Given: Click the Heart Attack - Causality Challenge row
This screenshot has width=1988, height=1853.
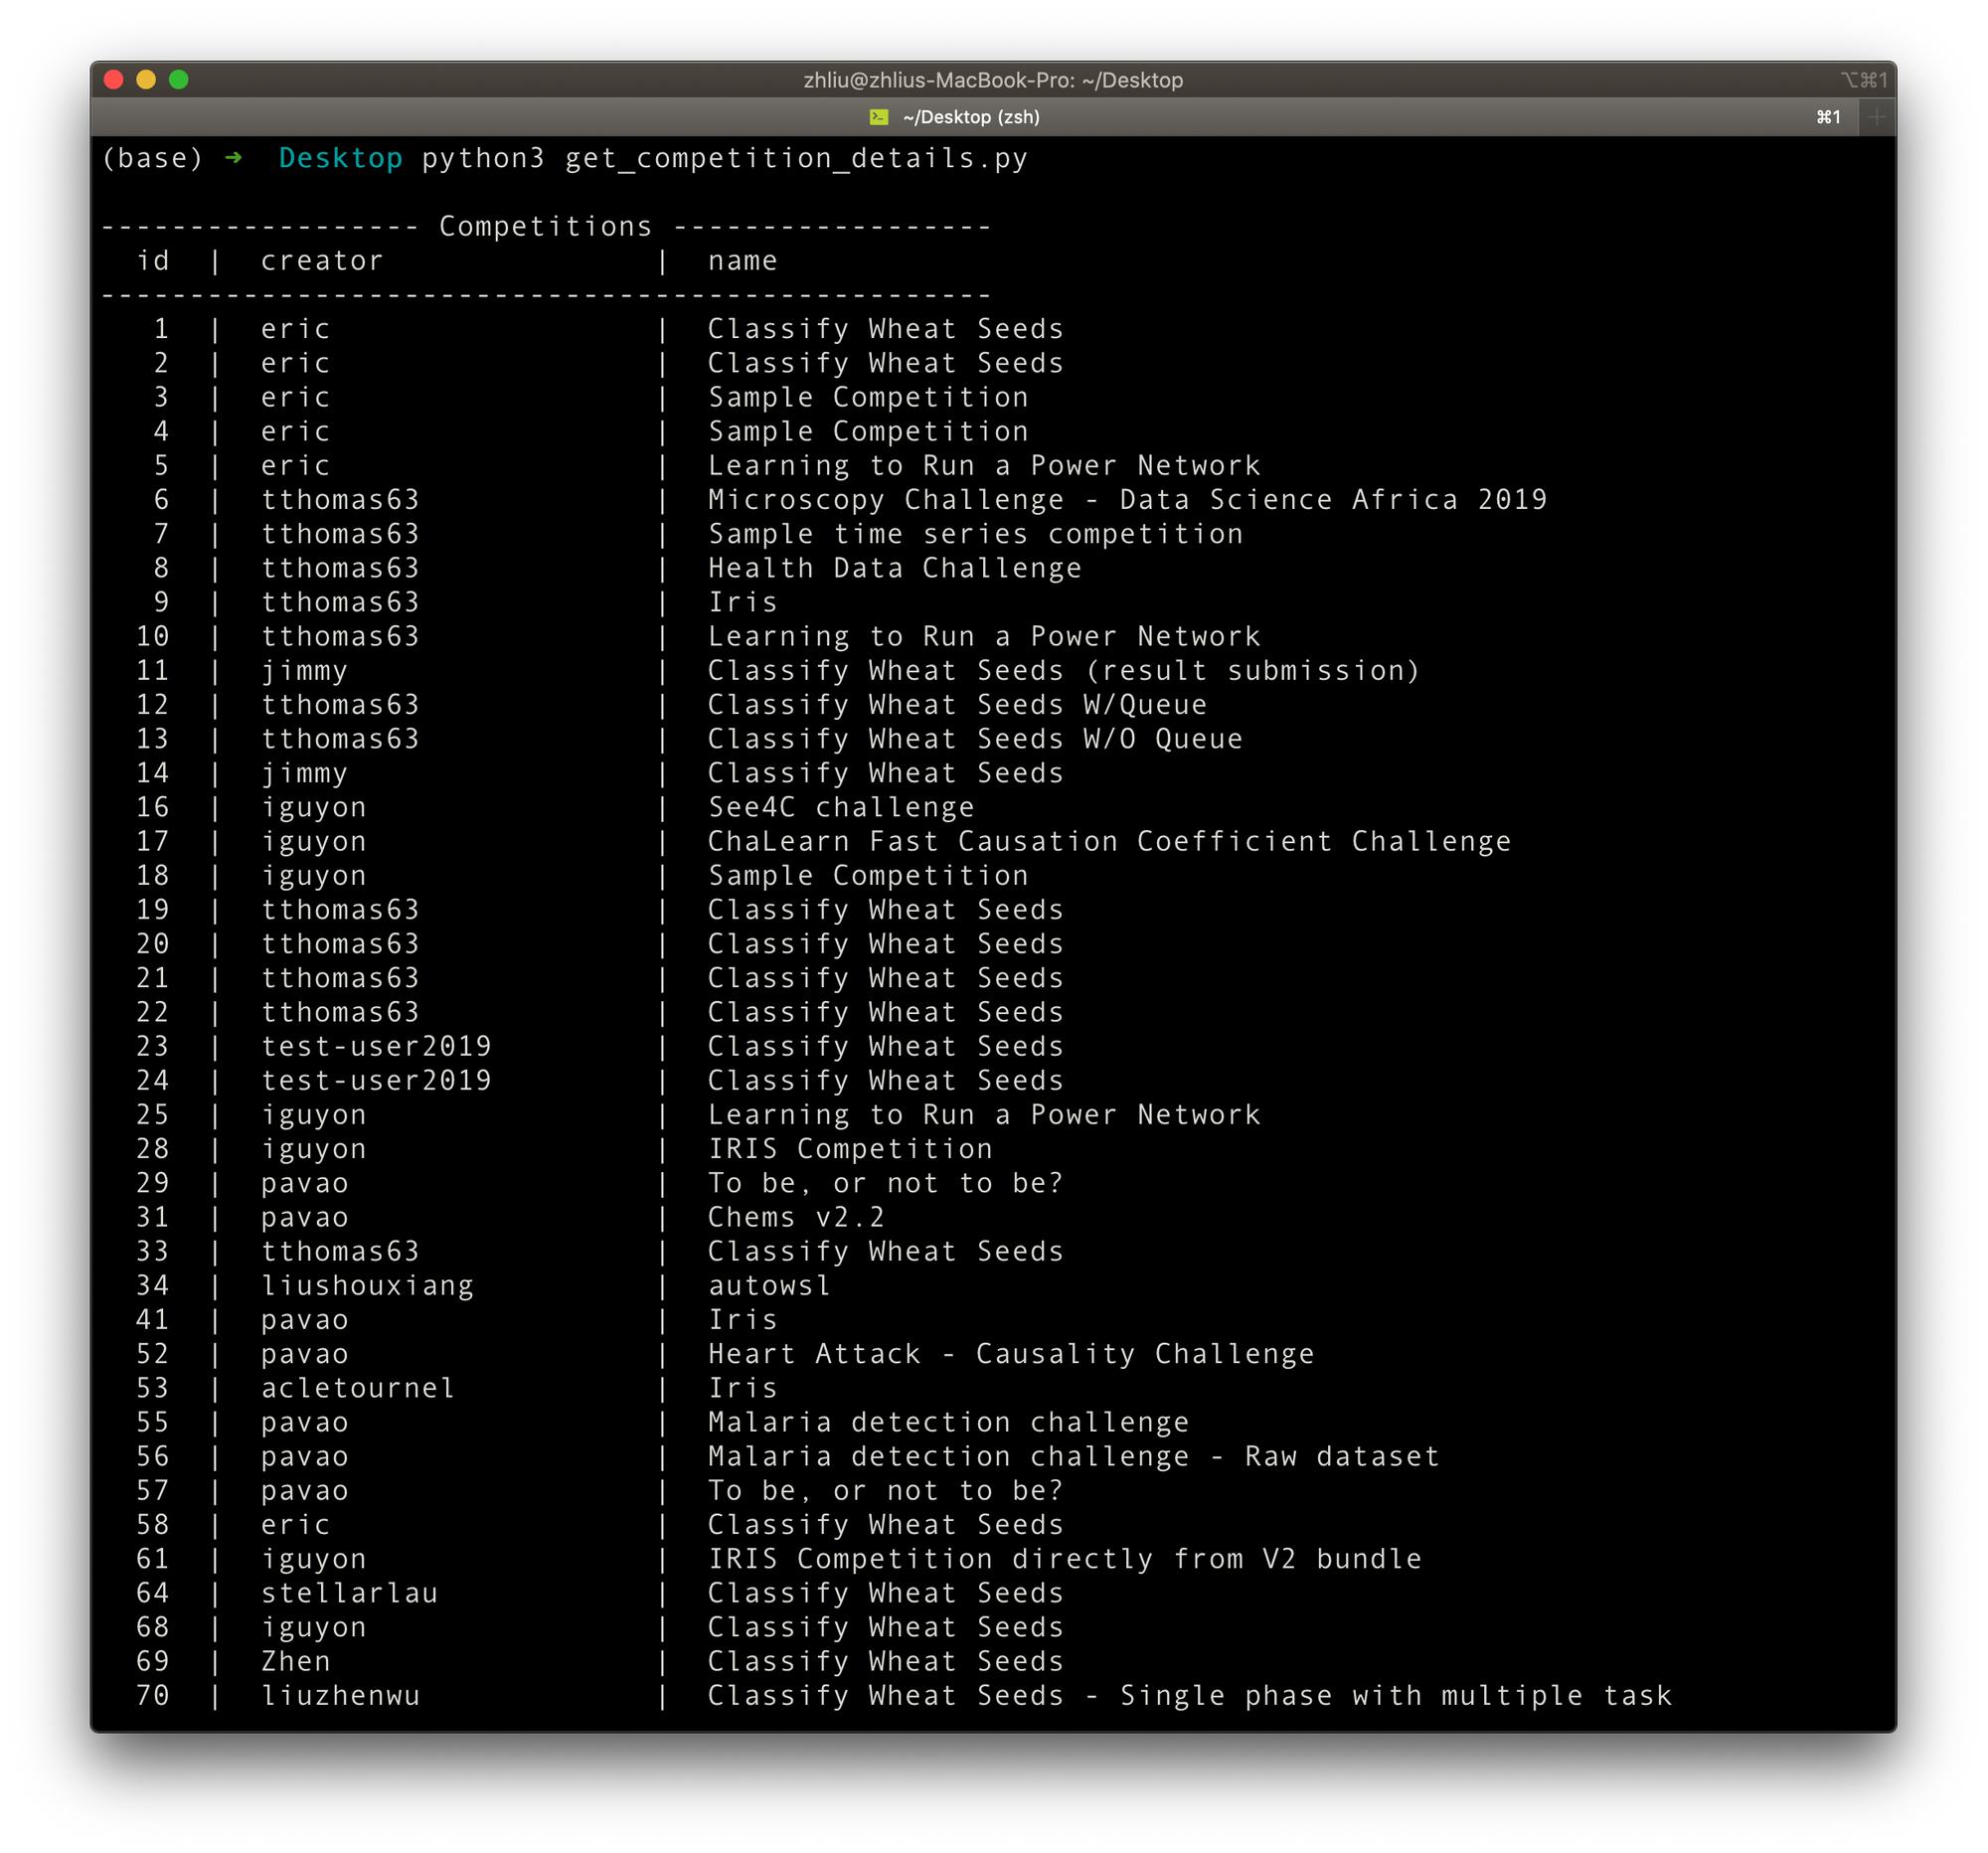Looking at the screenshot, I should click(1010, 1354).
